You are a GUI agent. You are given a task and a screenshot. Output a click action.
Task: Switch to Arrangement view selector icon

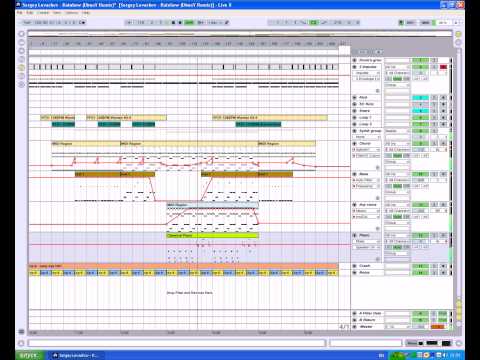458,34
